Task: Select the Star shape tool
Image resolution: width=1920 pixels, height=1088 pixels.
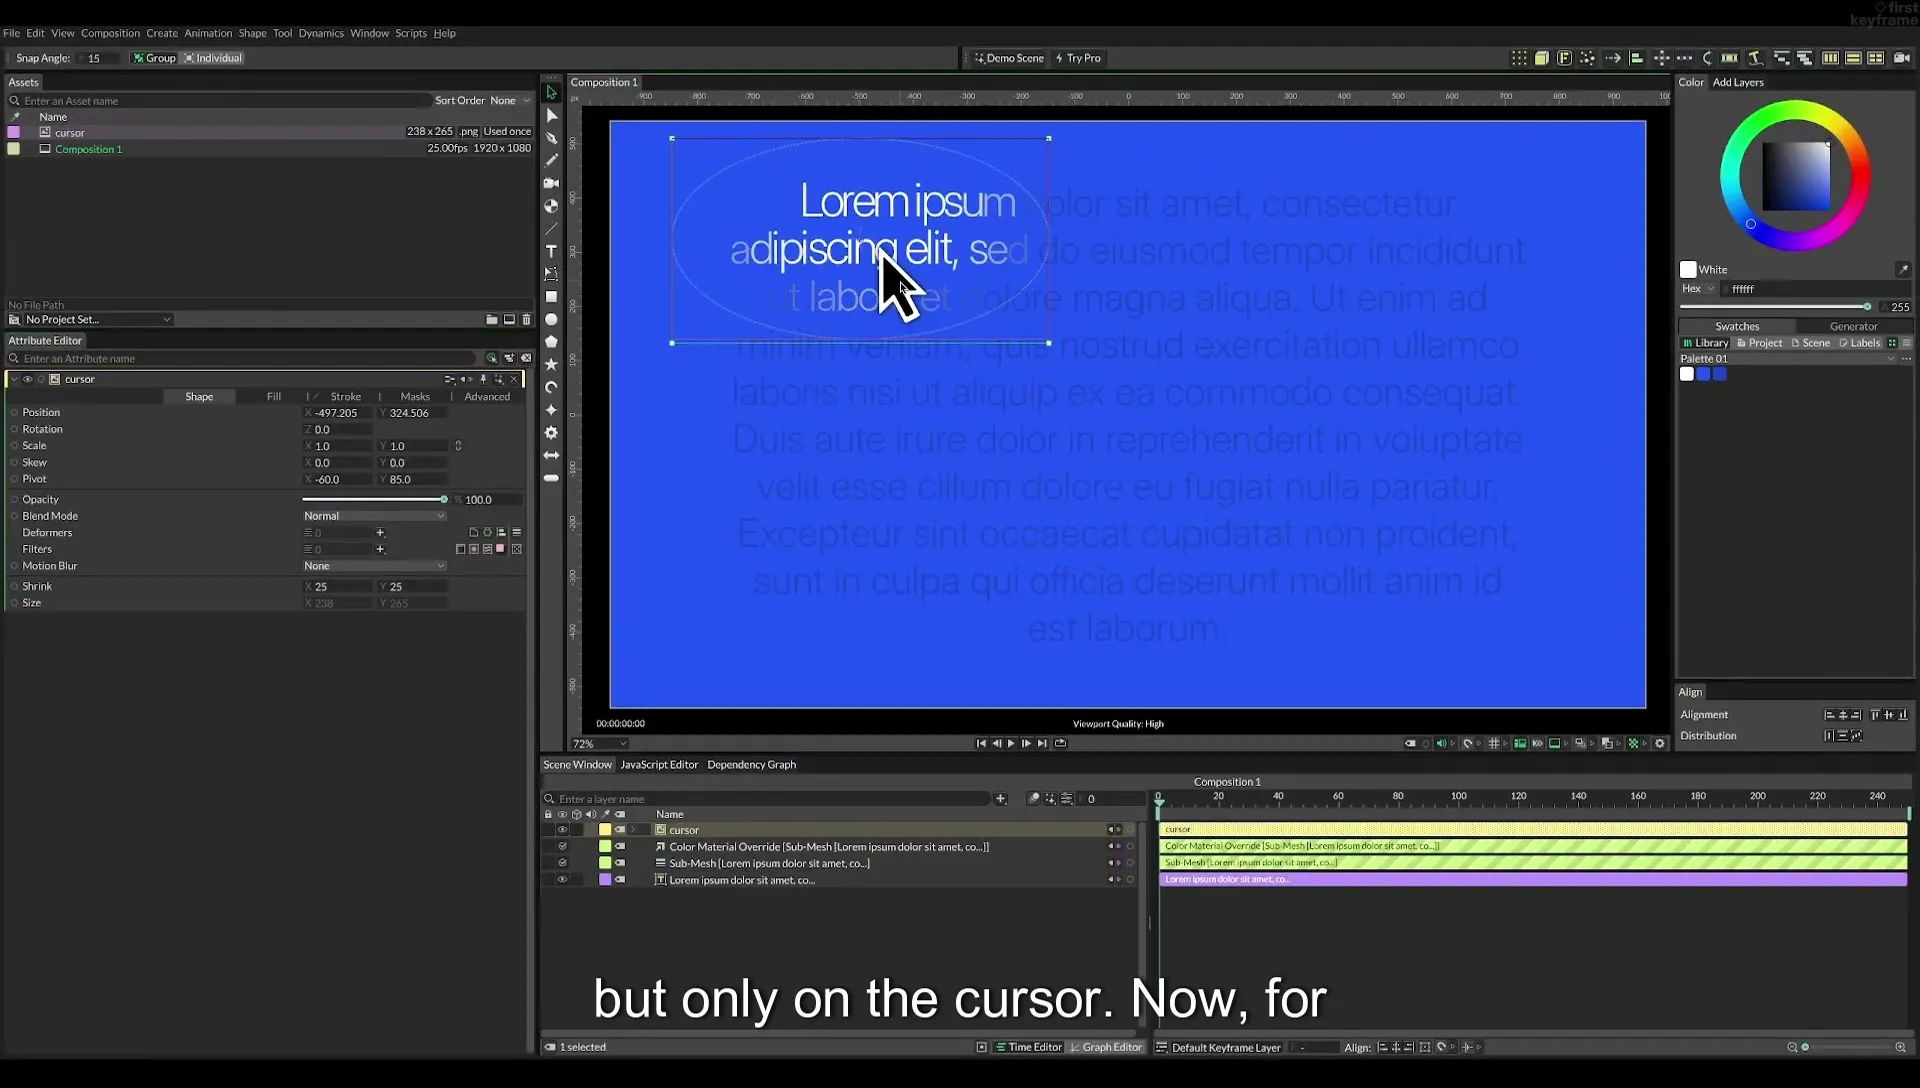Action: pyautogui.click(x=551, y=365)
